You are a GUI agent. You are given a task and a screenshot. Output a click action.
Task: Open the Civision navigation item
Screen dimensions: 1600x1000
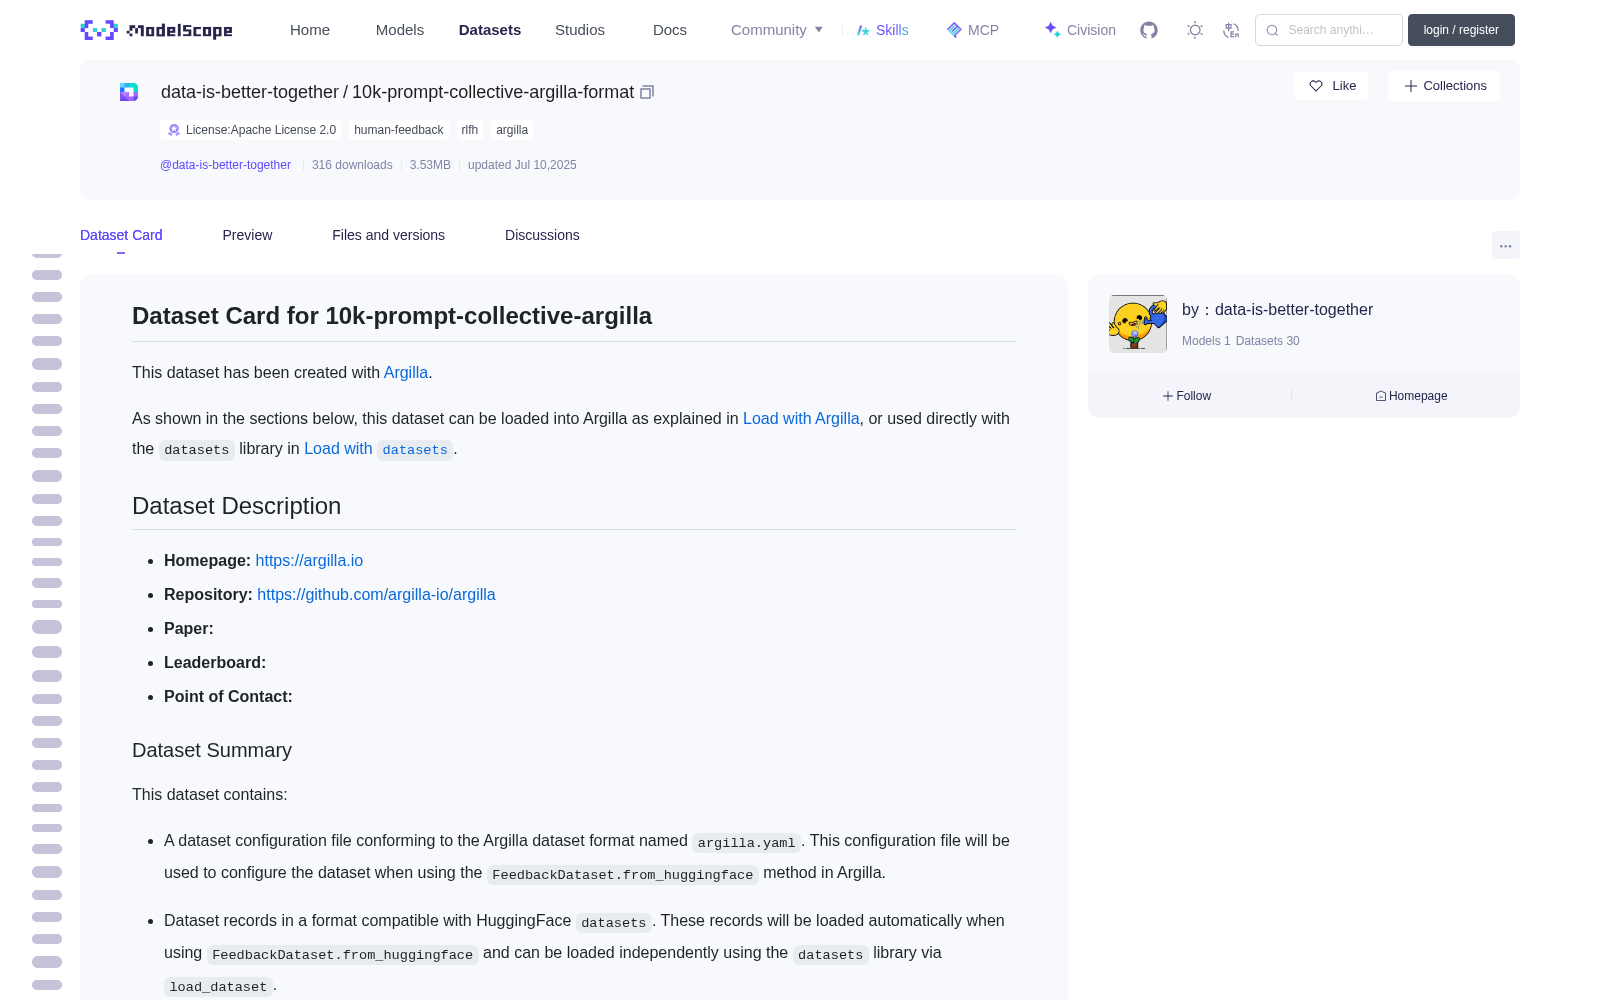click(1080, 30)
